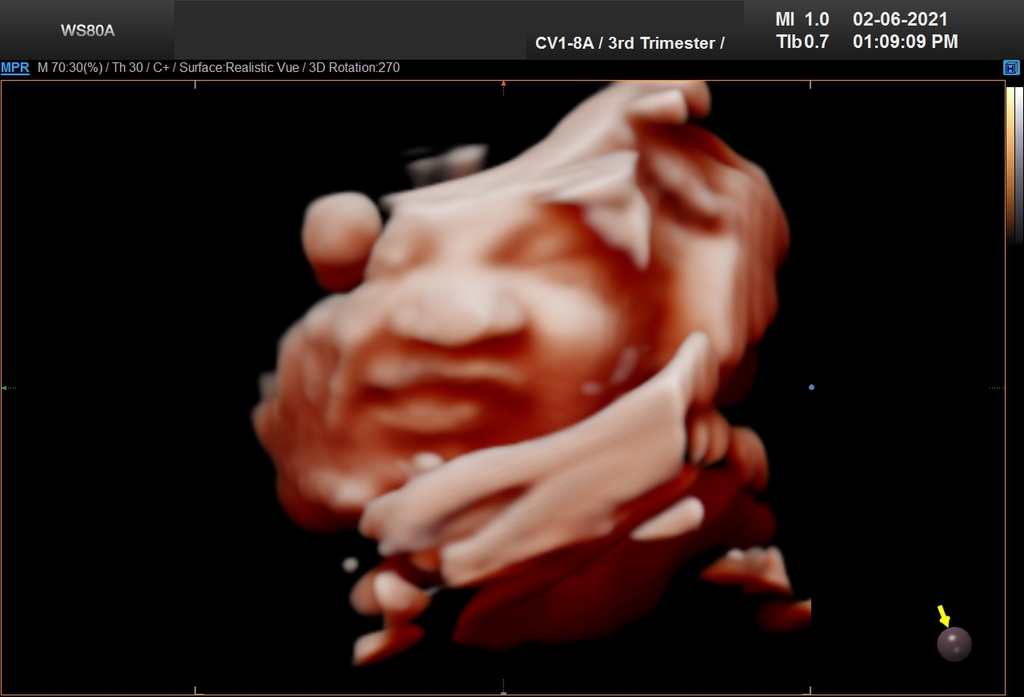Screen dimensions: 1024x697
Task: Click the 01:09:09 PM time display
Action: click(905, 42)
